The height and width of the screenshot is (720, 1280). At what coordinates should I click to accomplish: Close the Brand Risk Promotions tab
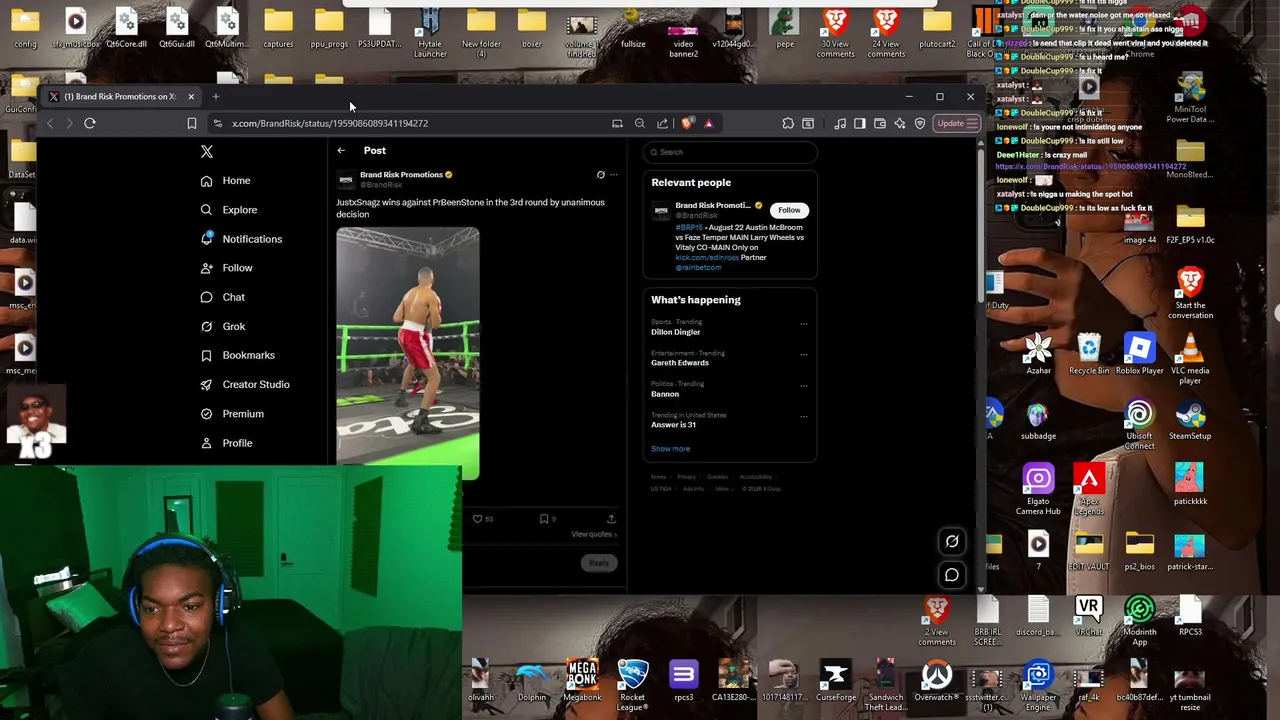point(190,96)
